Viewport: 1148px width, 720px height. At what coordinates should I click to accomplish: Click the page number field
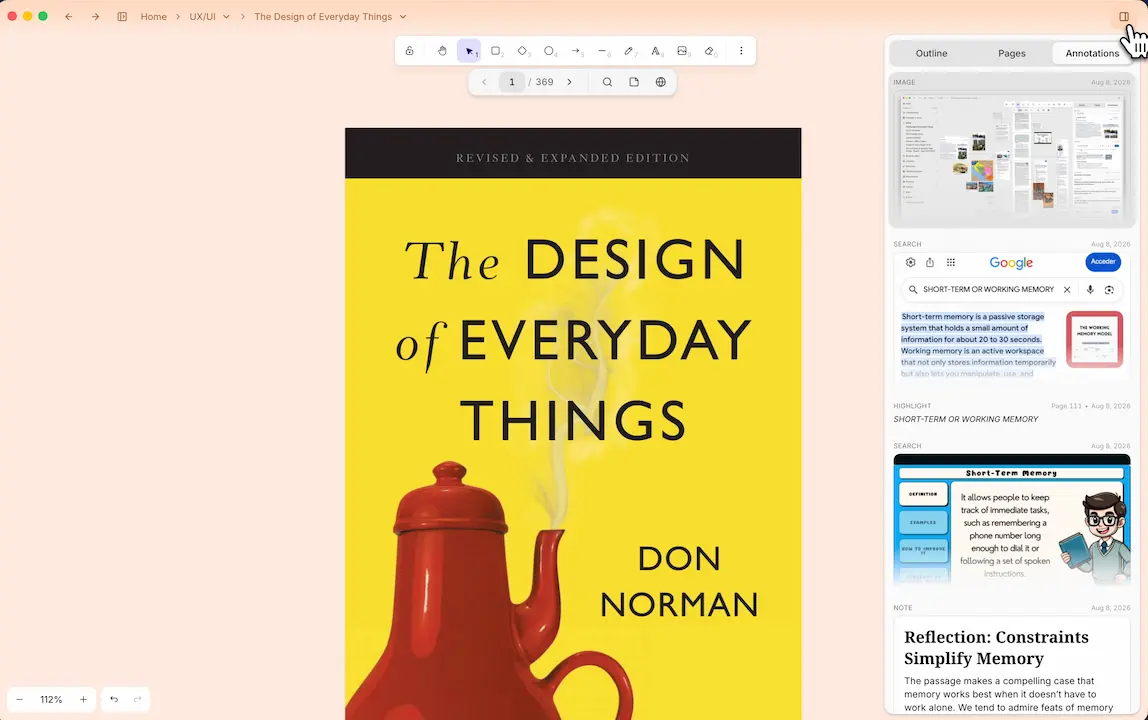tap(512, 82)
